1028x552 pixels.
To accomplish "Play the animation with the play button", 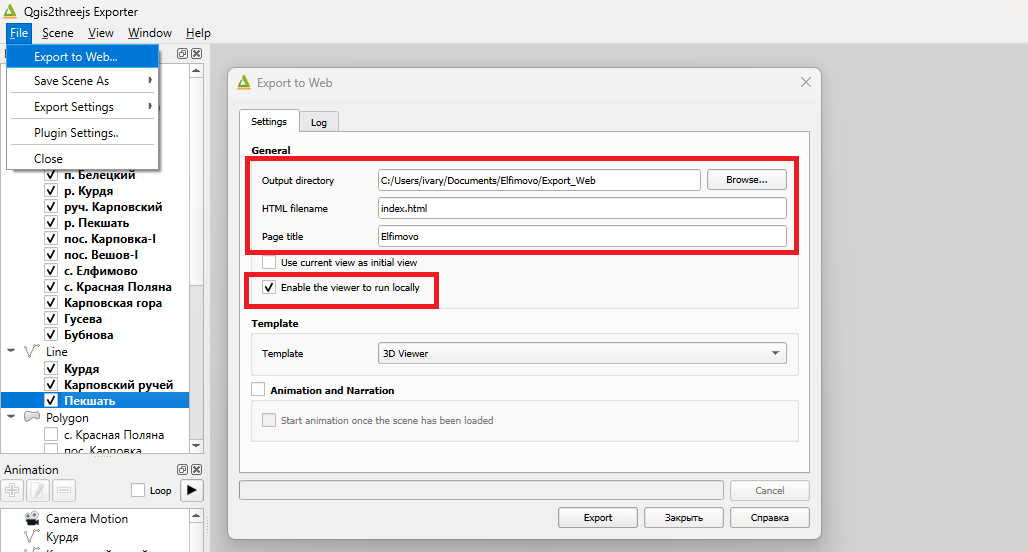I will [191, 490].
